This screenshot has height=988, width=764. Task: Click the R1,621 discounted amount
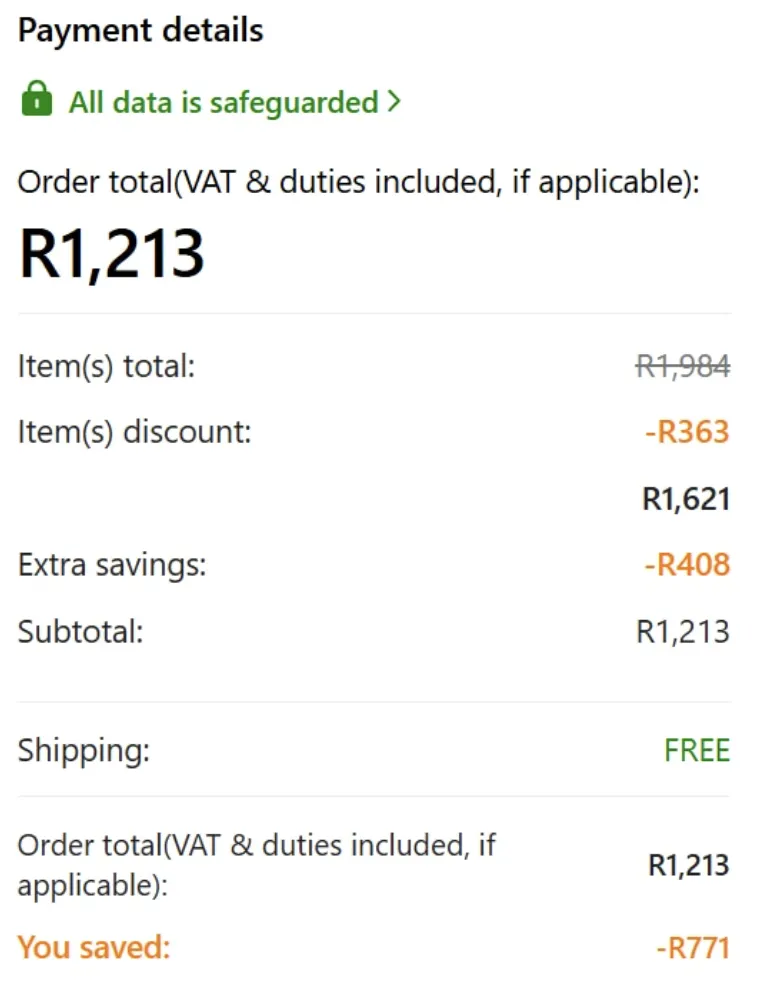coord(685,498)
